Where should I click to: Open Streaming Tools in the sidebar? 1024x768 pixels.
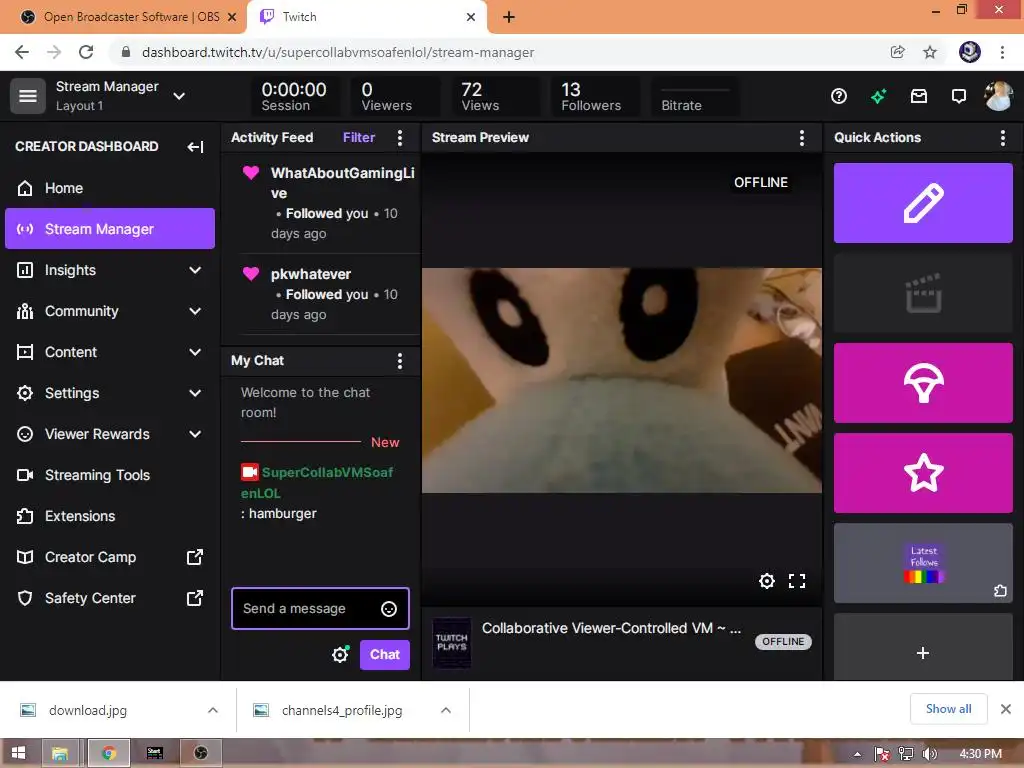110,475
